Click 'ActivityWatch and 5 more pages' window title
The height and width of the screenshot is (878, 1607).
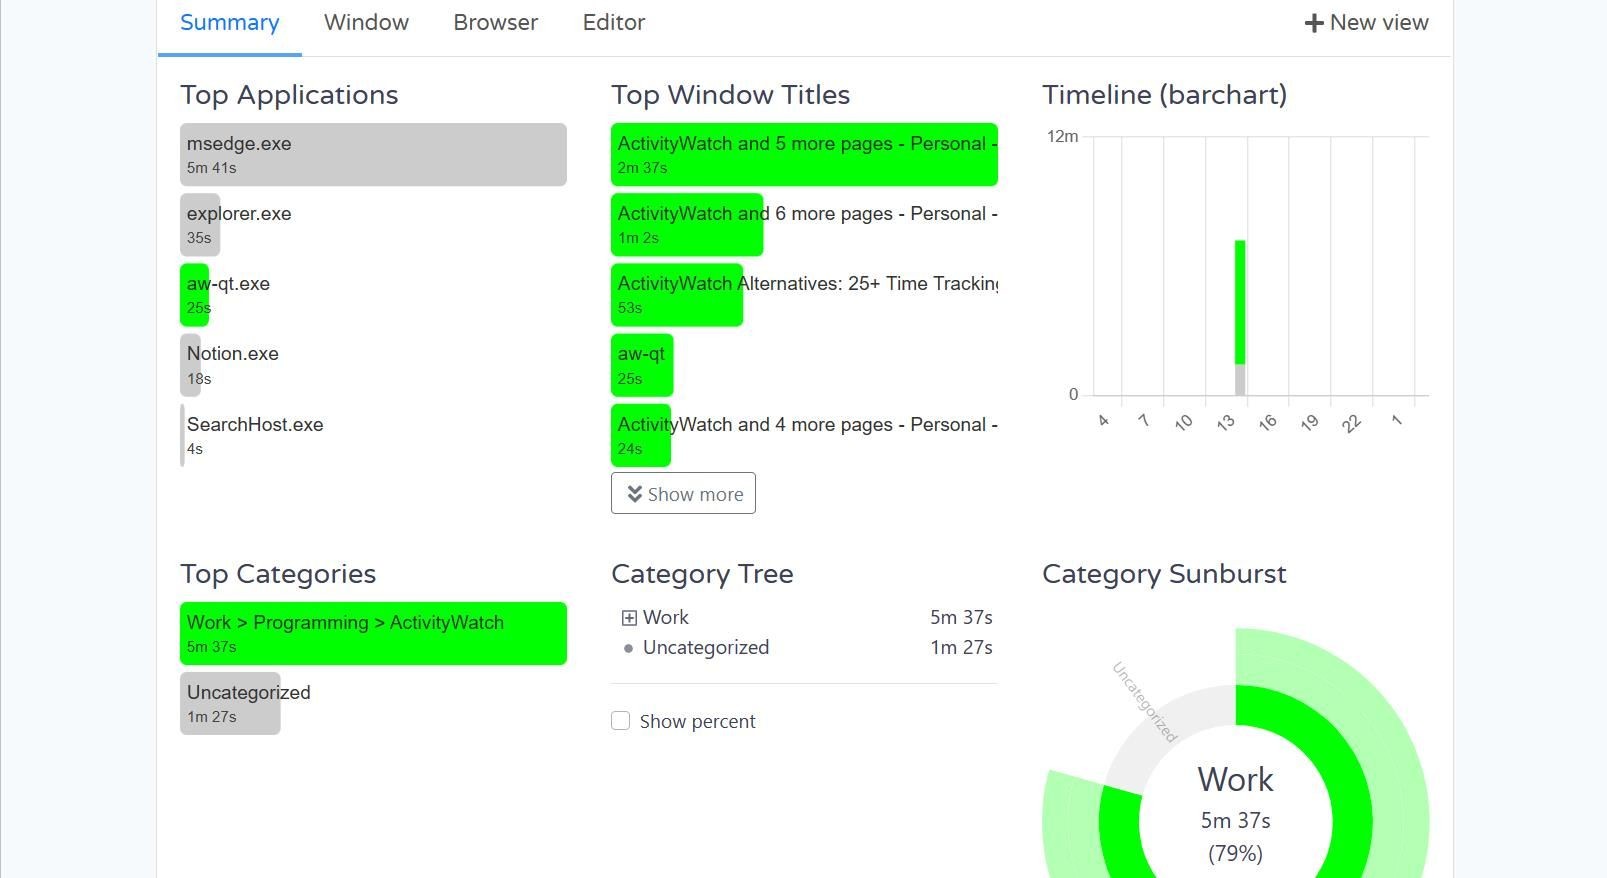tap(804, 154)
